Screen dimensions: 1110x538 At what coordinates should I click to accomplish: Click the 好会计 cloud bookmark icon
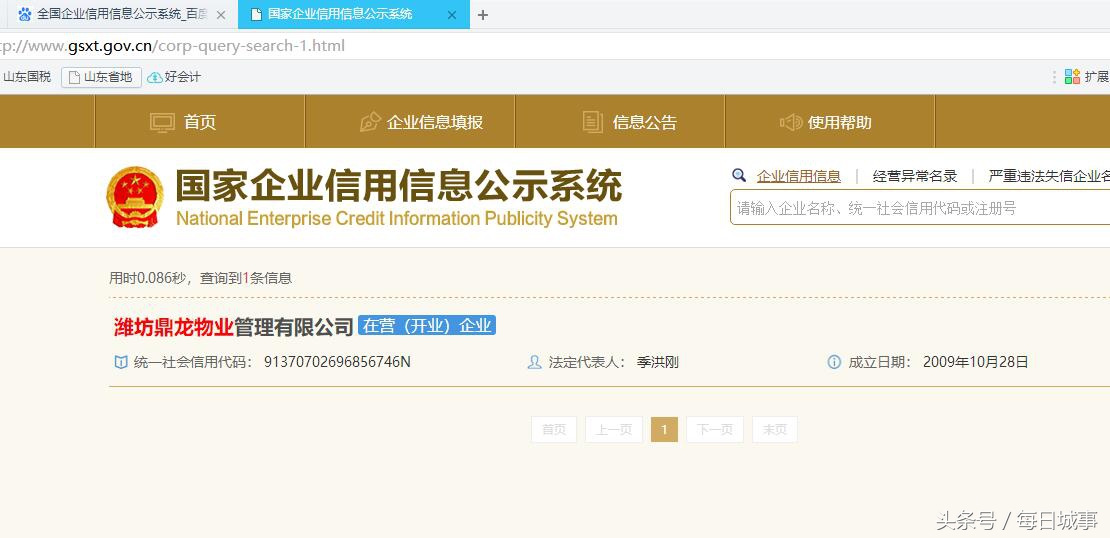(154, 77)
